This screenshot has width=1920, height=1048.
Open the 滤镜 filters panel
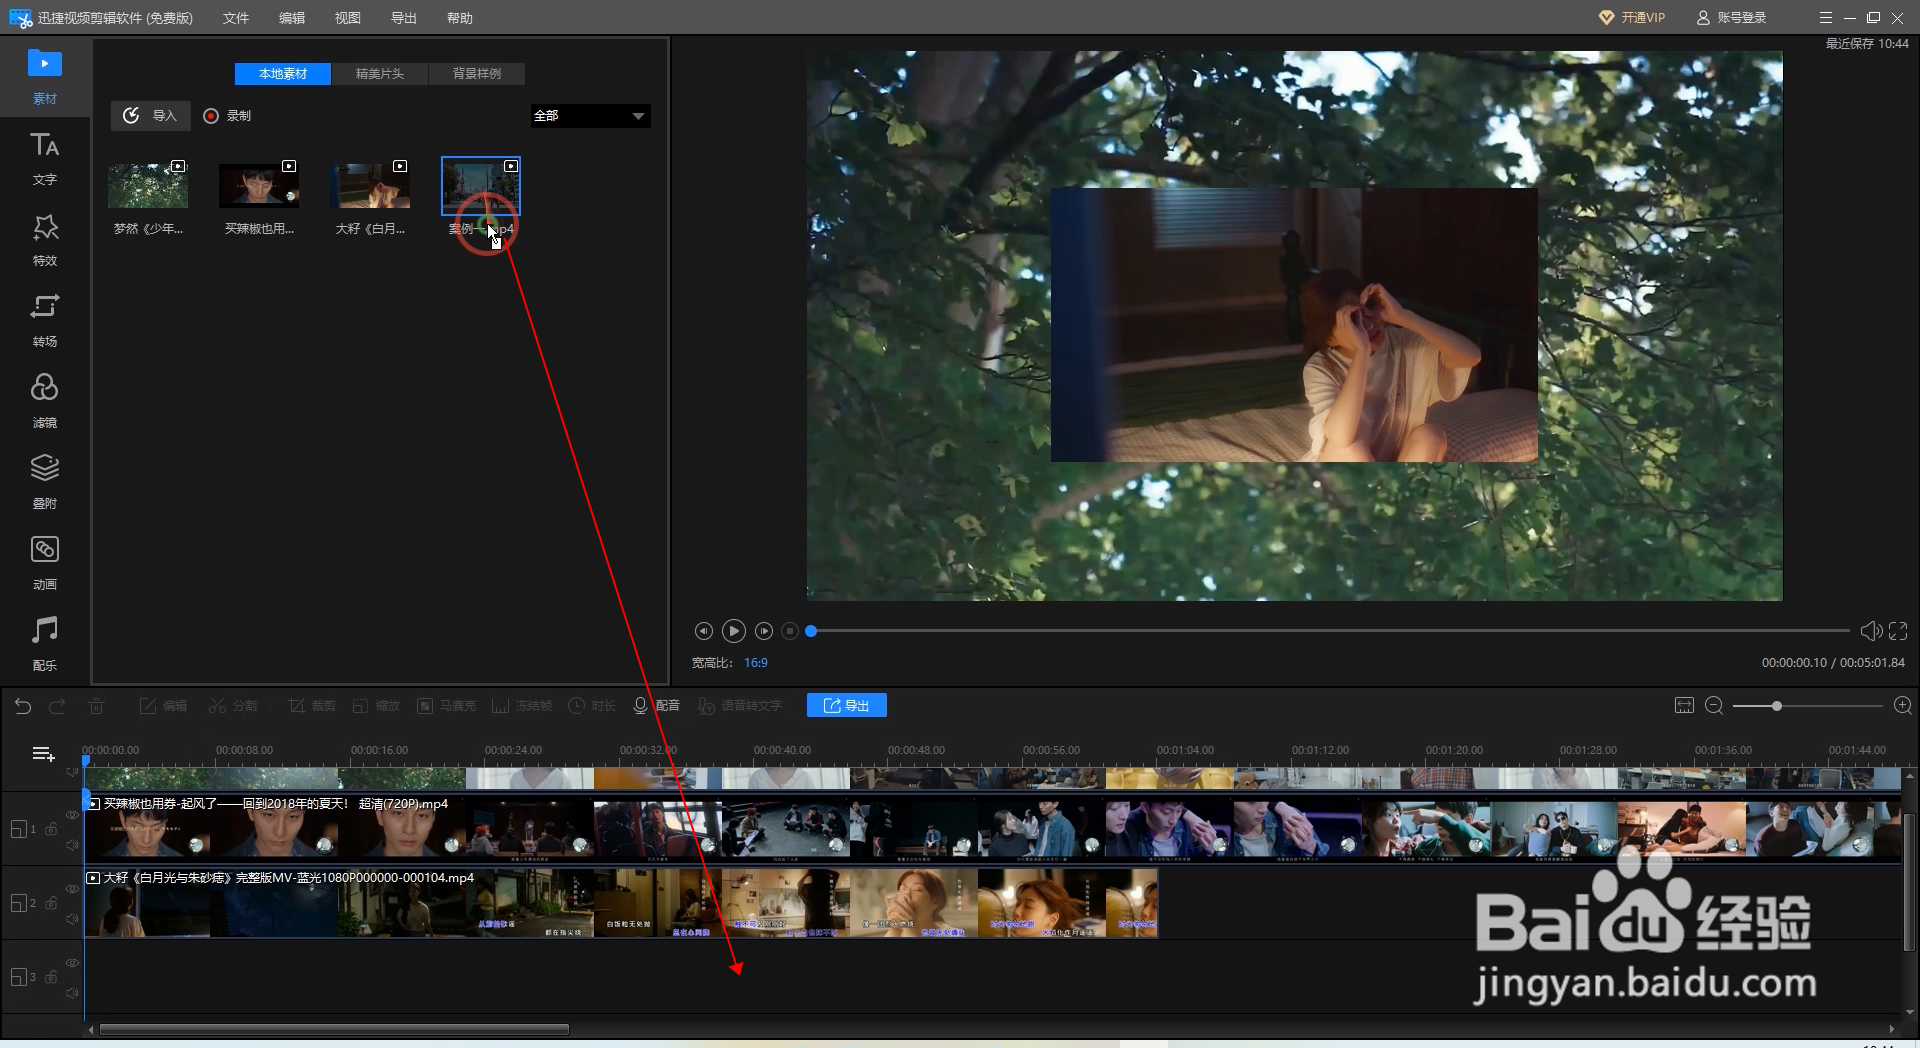[x=45, y=401]
